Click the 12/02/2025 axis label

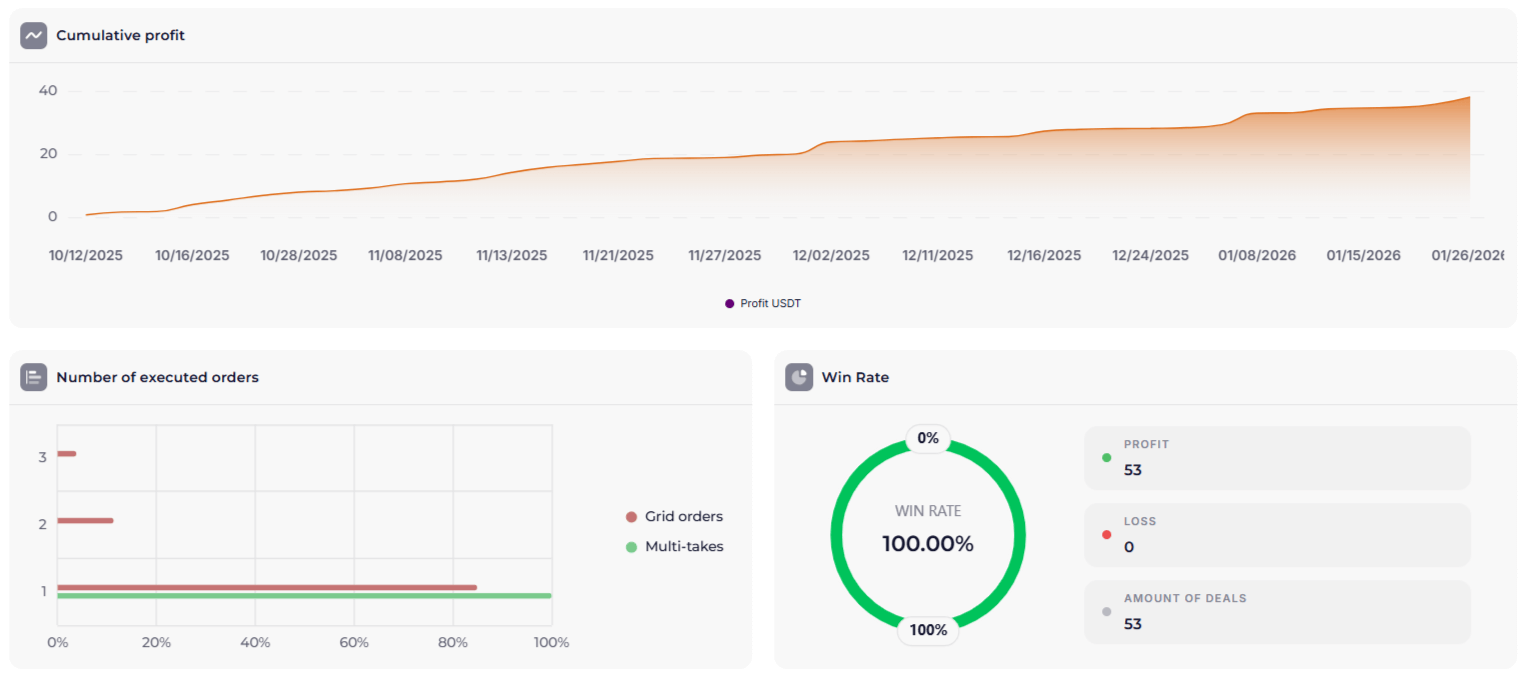[831, 255]
